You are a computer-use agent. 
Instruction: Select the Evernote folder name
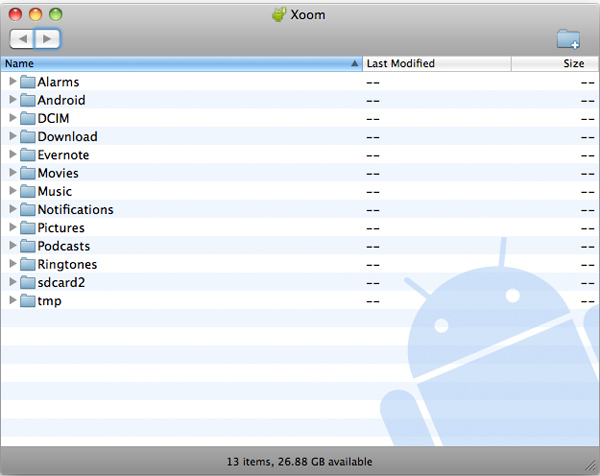pyautogui.click(x=63, y=155)
